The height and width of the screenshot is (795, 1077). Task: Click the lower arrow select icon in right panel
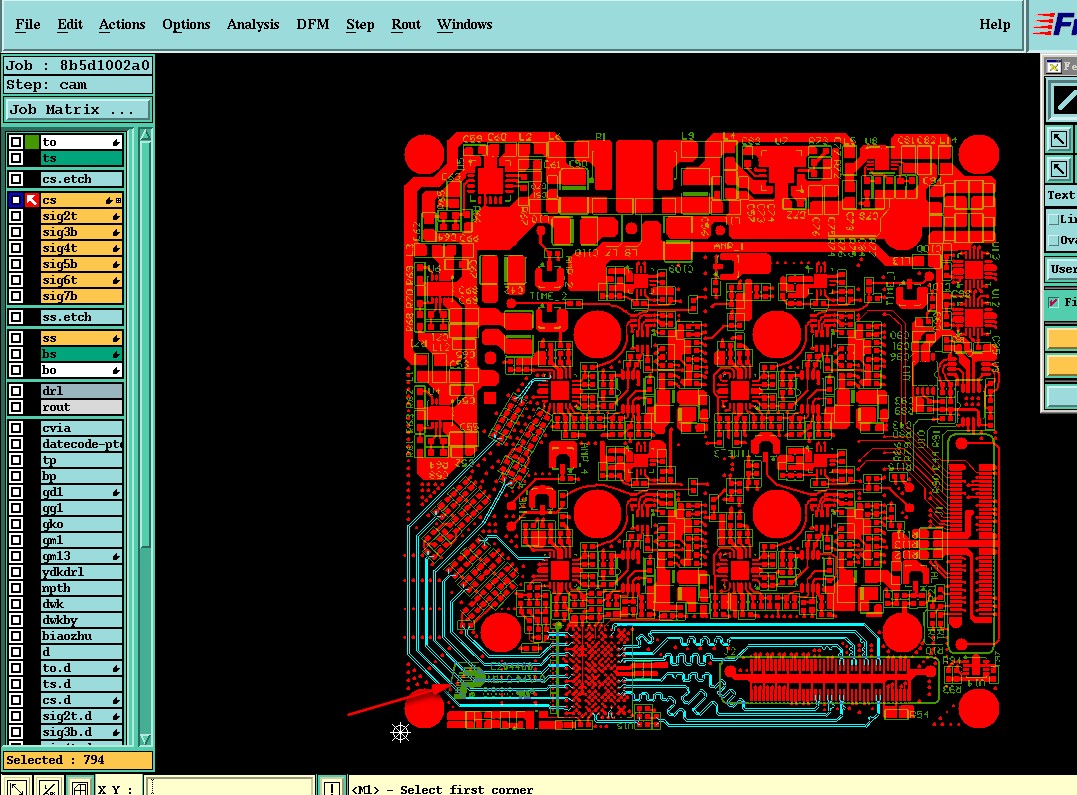(1058, 168)
